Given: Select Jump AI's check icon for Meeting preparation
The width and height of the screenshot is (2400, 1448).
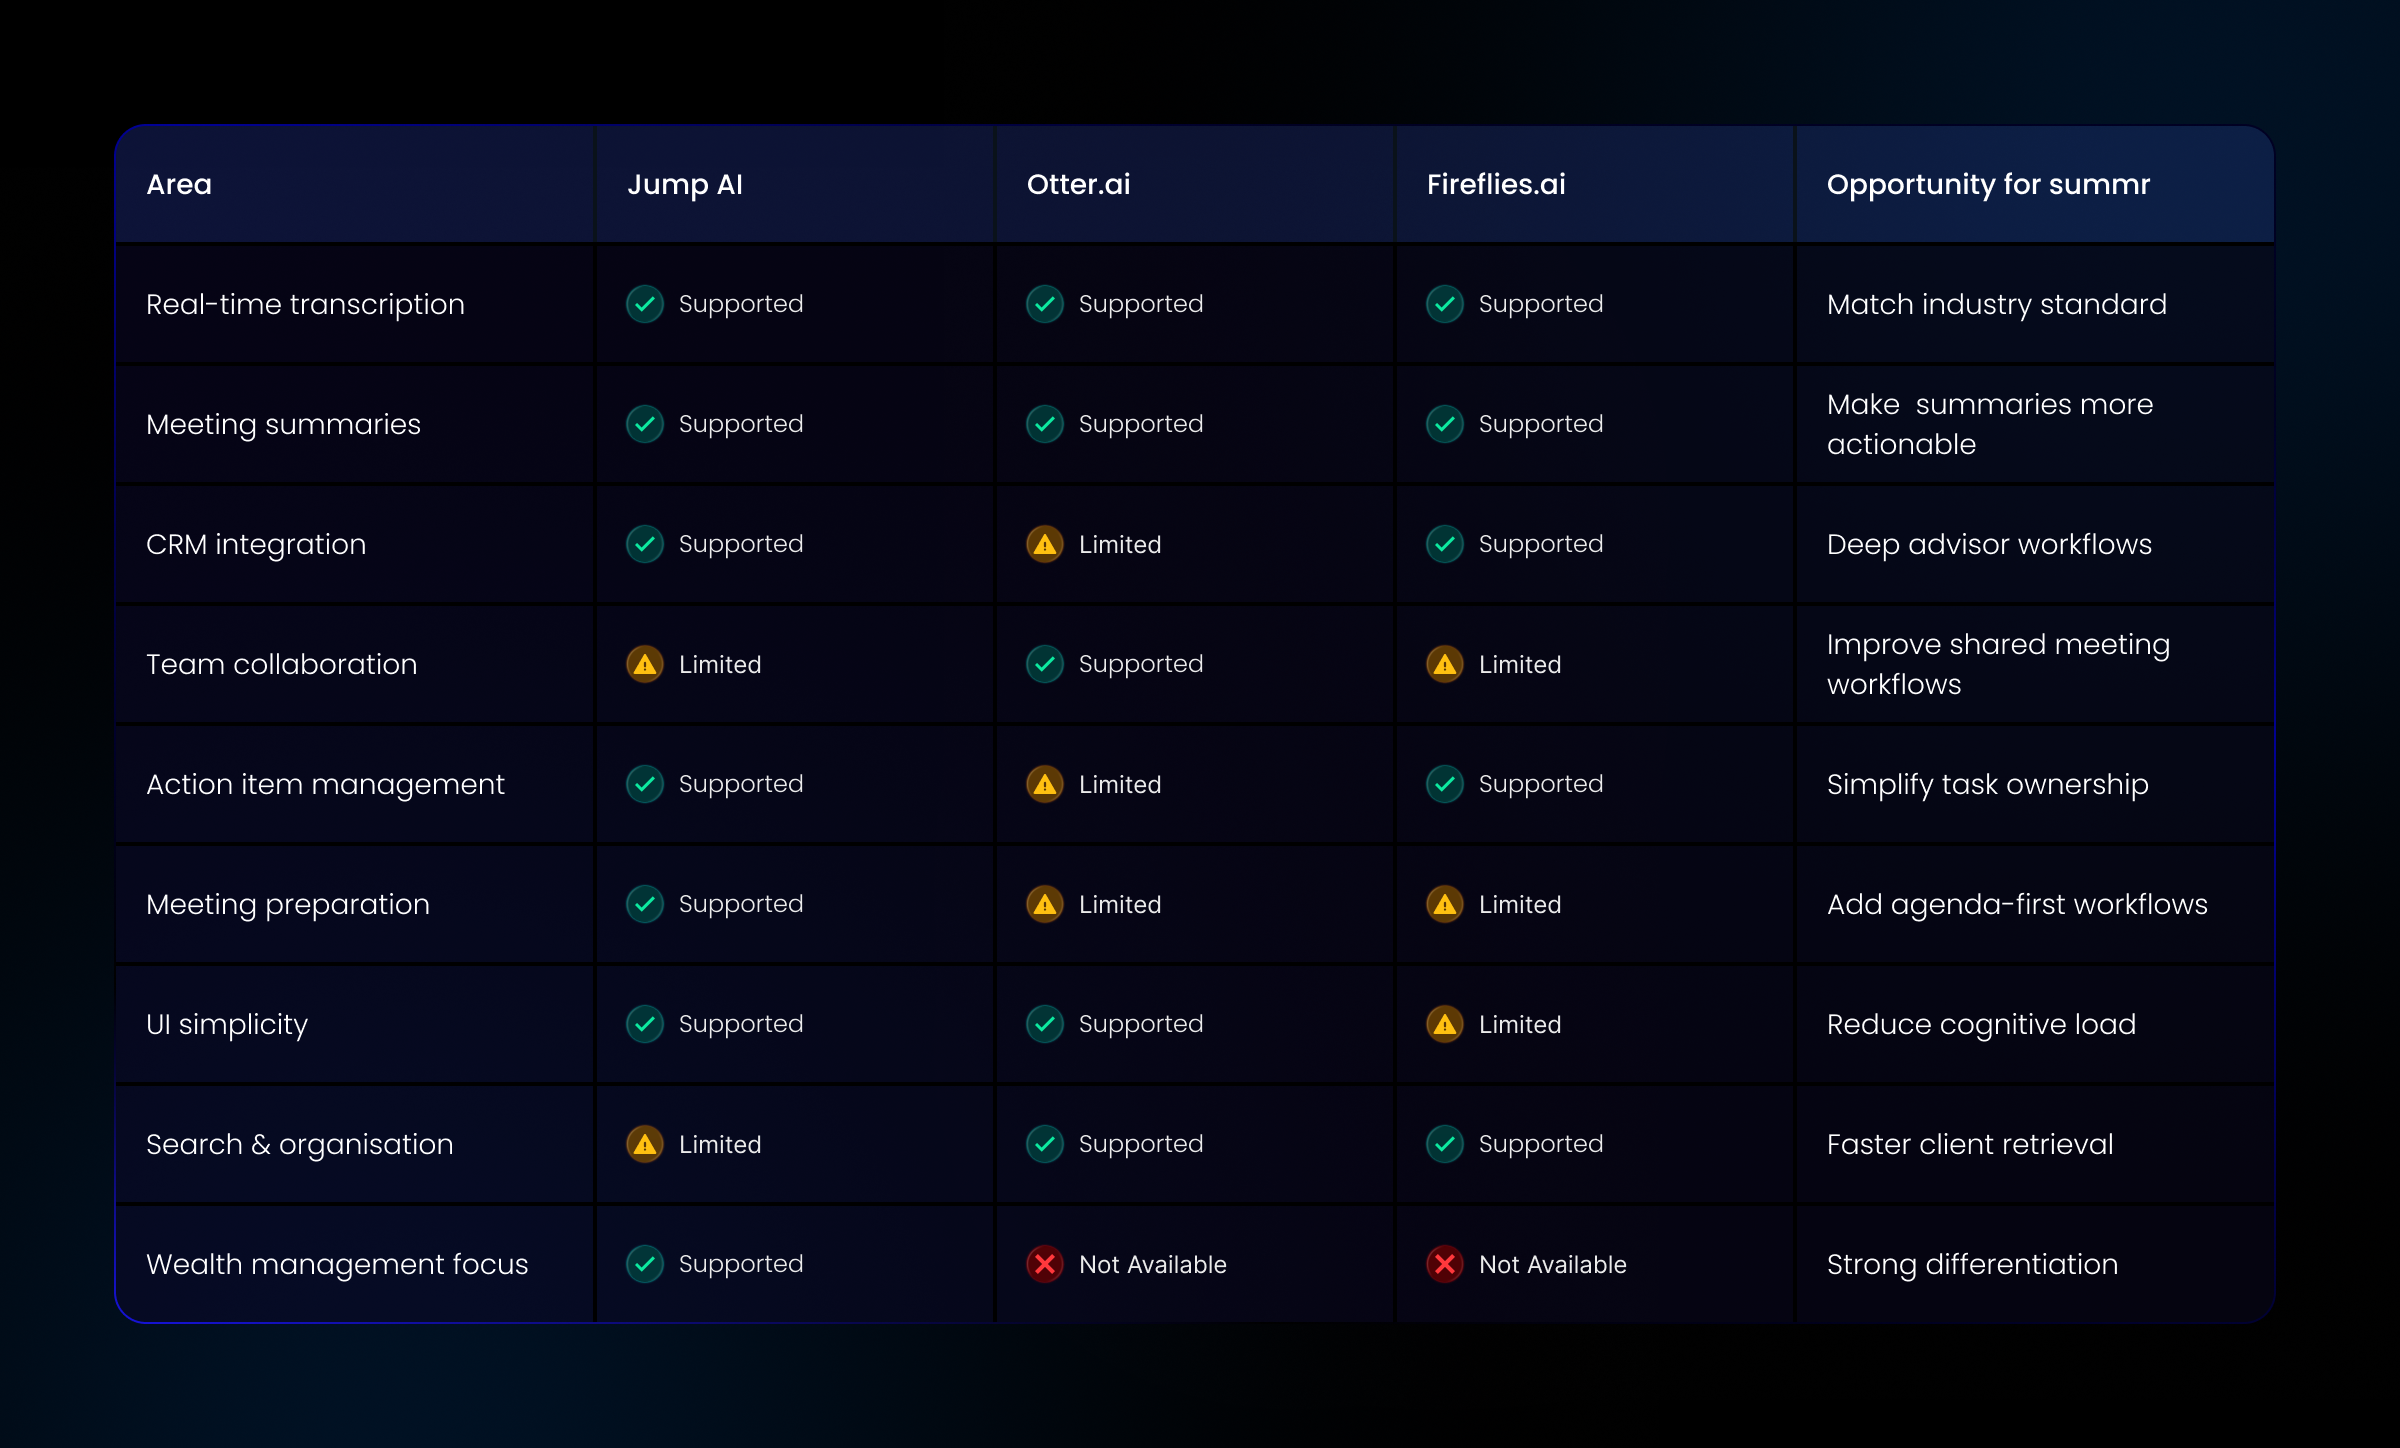Looking at the screenshot, I should click(x=645, y=904).
